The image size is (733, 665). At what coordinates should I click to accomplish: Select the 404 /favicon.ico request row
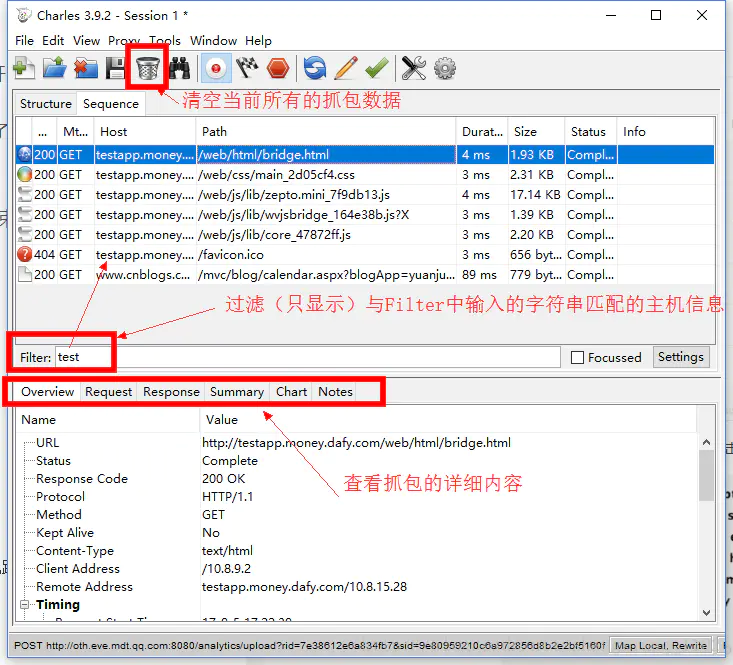coord(365,255)
